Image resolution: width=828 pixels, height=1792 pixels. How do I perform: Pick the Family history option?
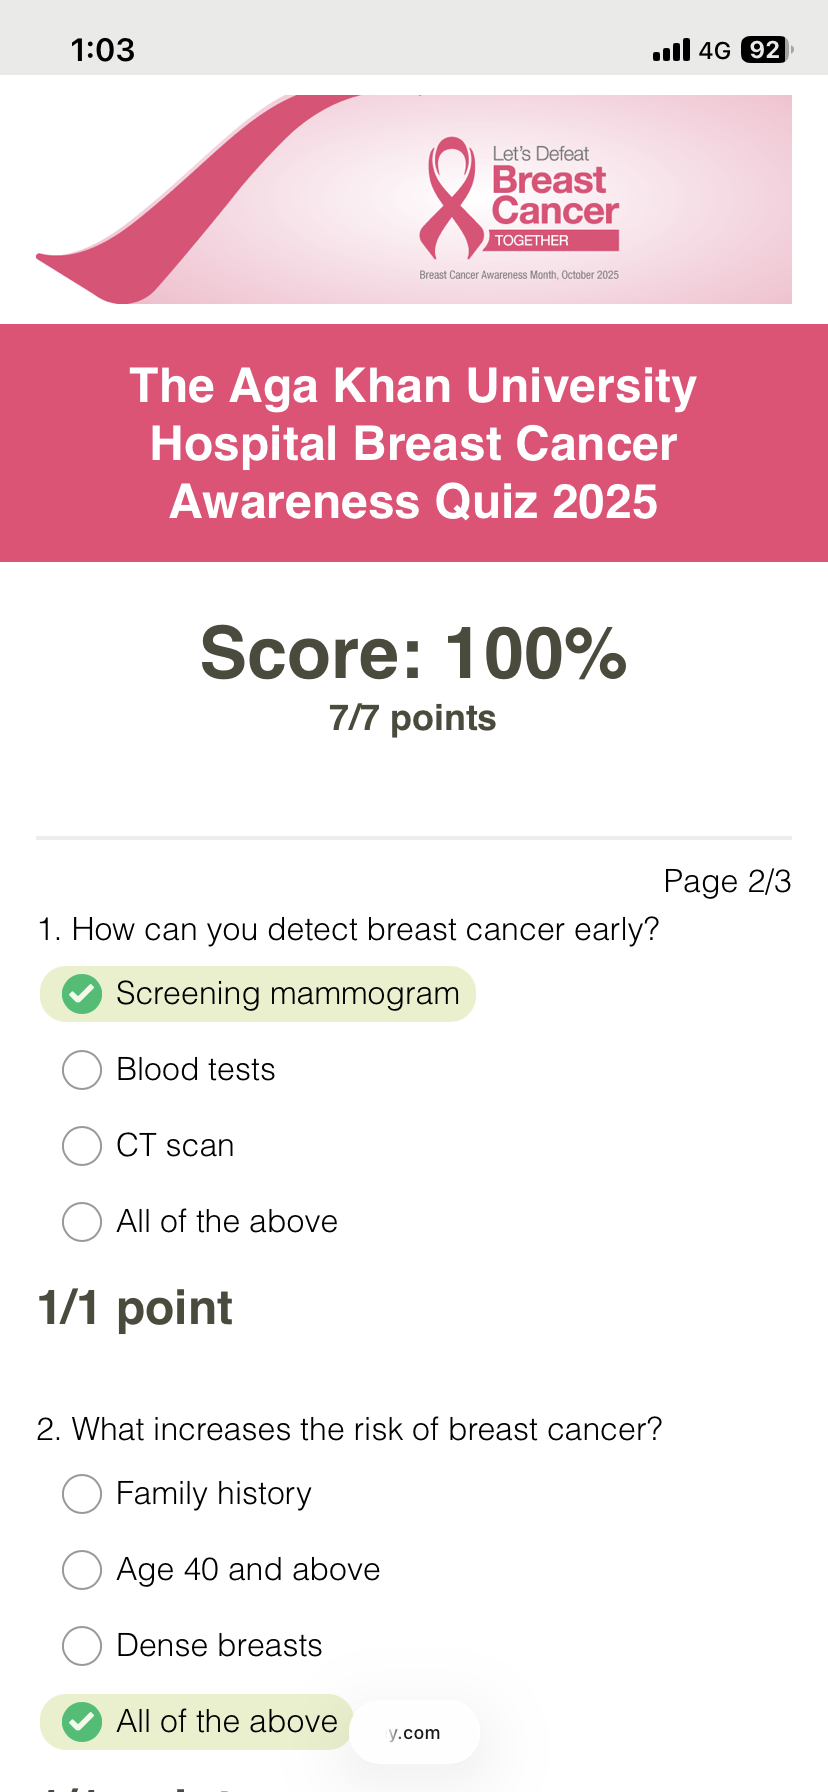pos(82,1493)
